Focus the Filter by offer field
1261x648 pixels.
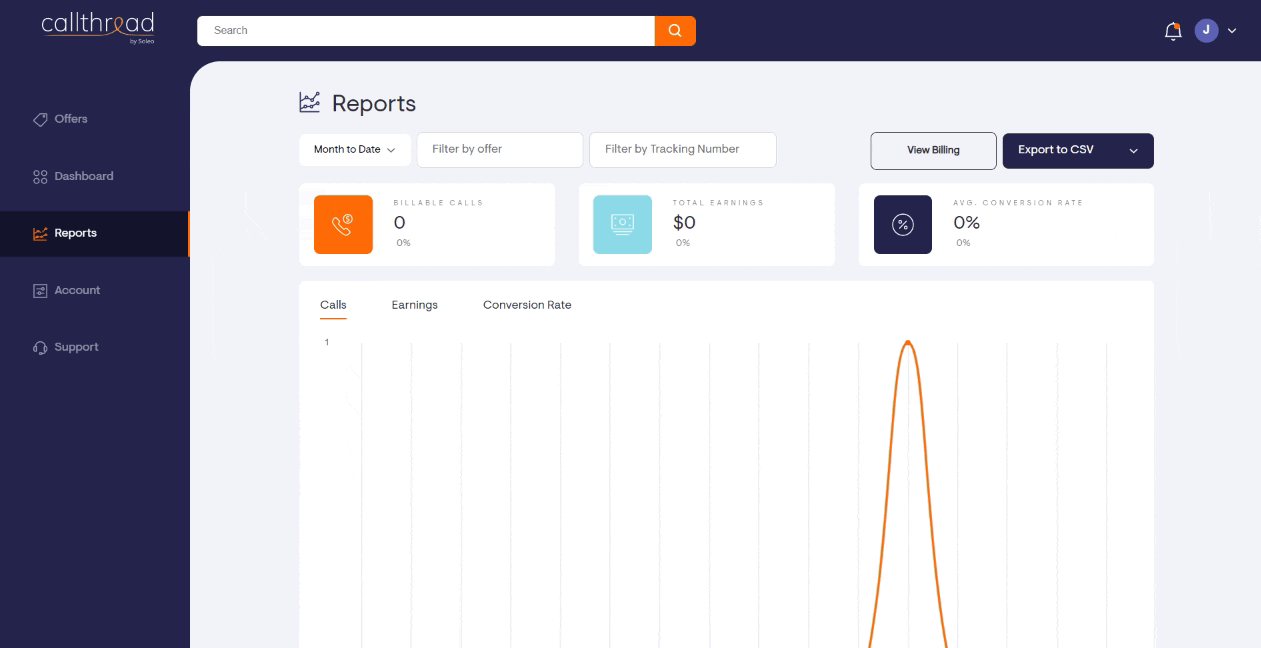point(500,150)
